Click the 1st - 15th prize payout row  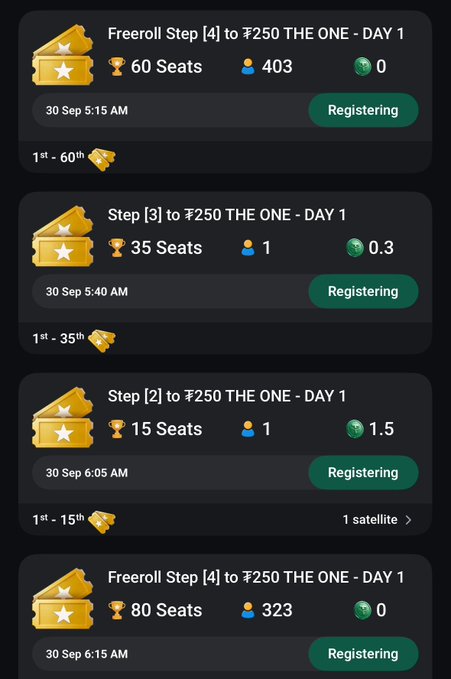click(225, 520)
